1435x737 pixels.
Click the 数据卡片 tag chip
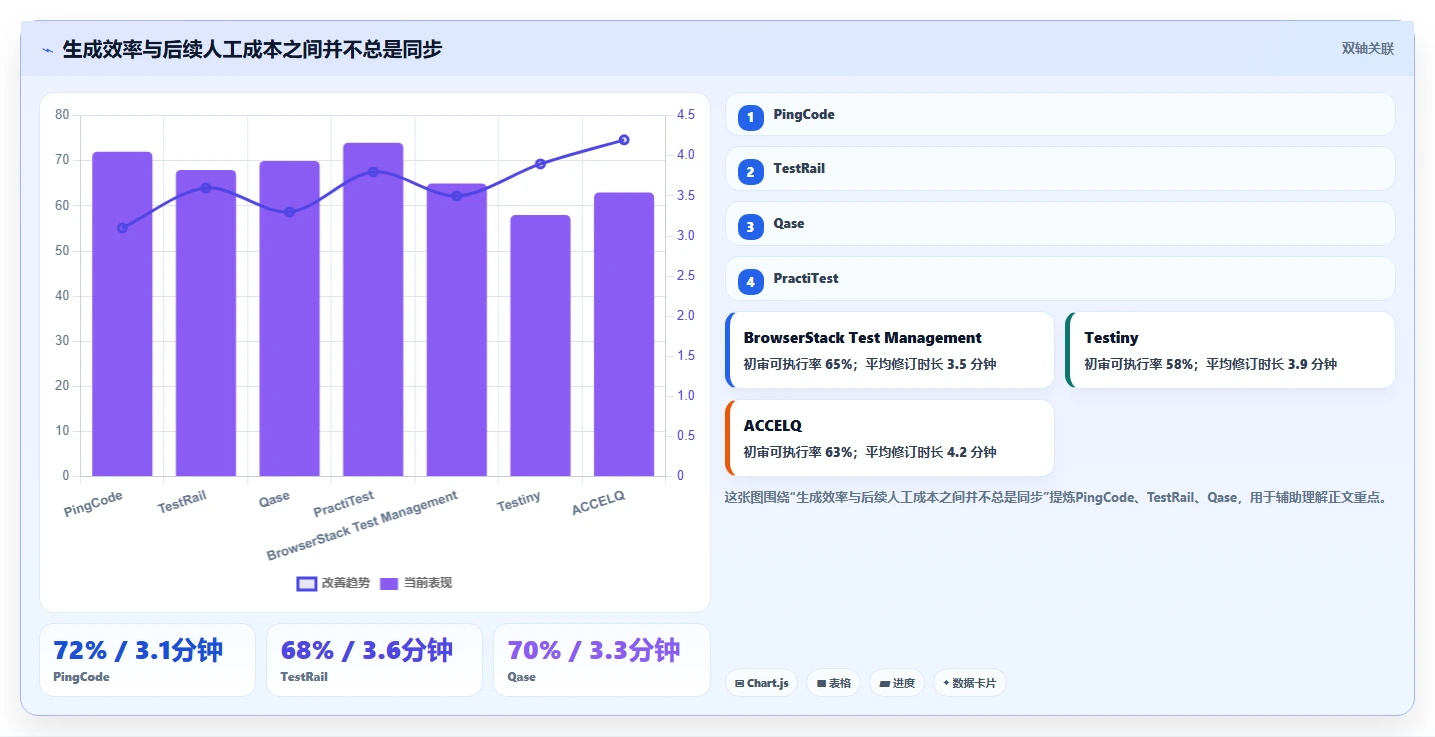[969, 683]
